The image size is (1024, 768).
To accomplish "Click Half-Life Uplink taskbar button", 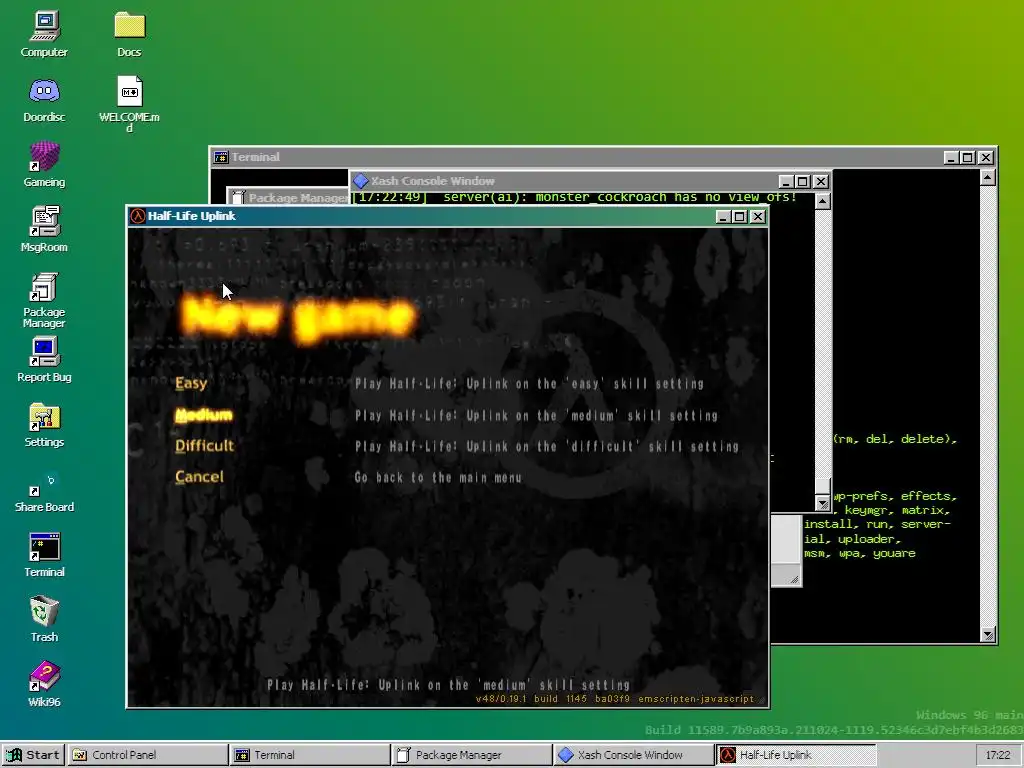I will (x=795, y=755).
